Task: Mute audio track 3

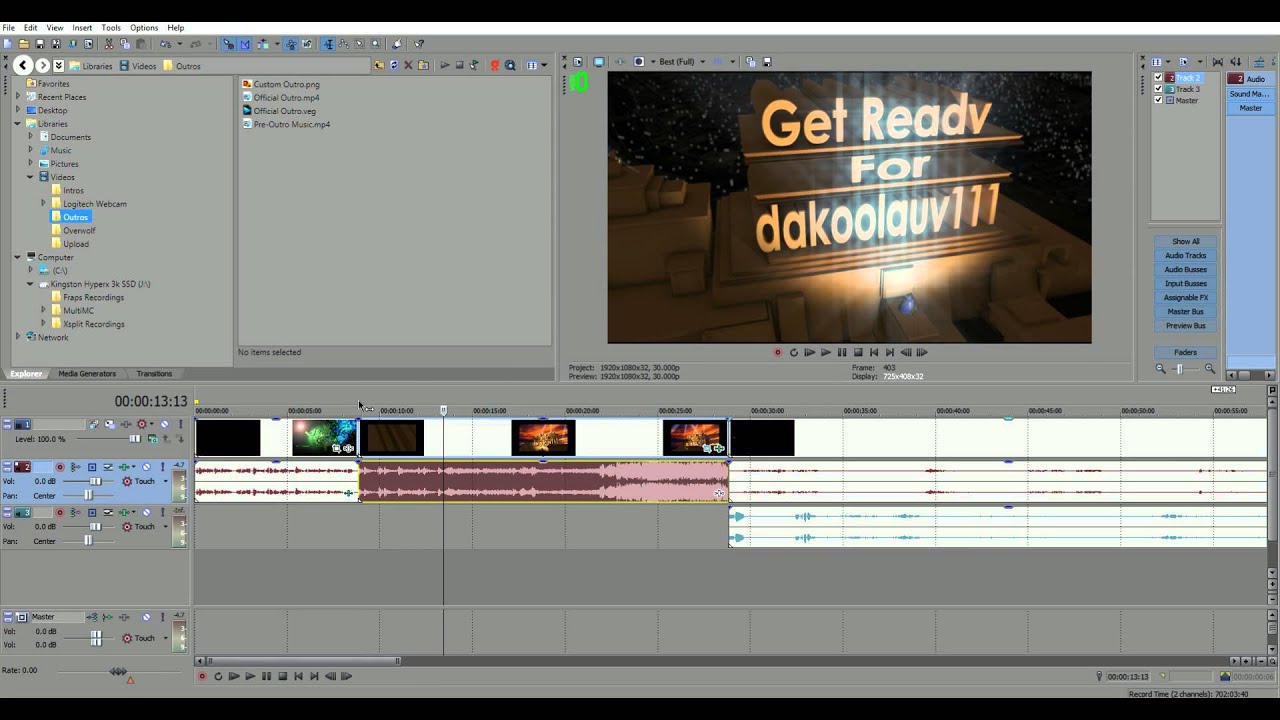Action: 146,512
